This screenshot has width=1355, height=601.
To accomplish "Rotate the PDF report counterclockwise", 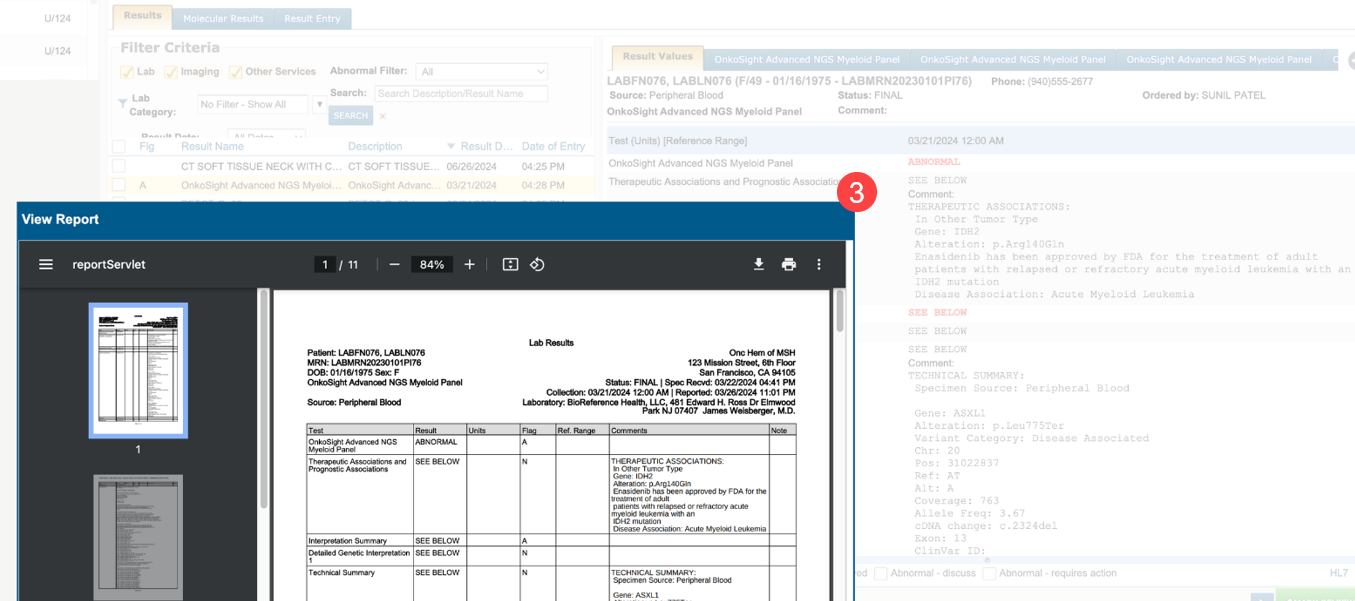I will 537,265.
